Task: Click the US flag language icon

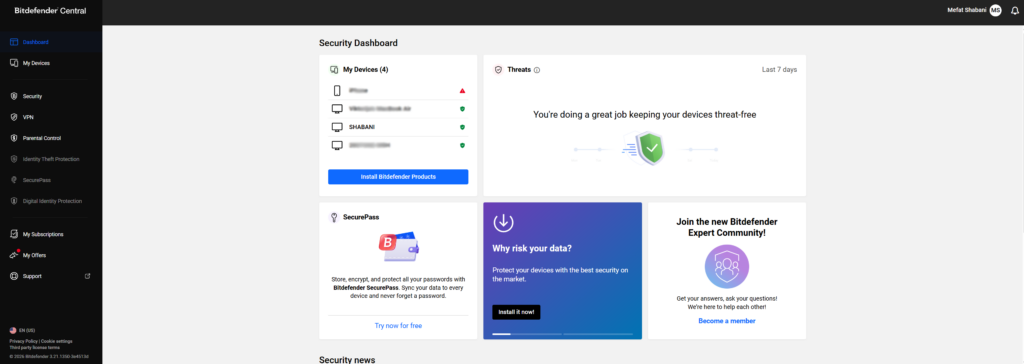Action: 13,331
